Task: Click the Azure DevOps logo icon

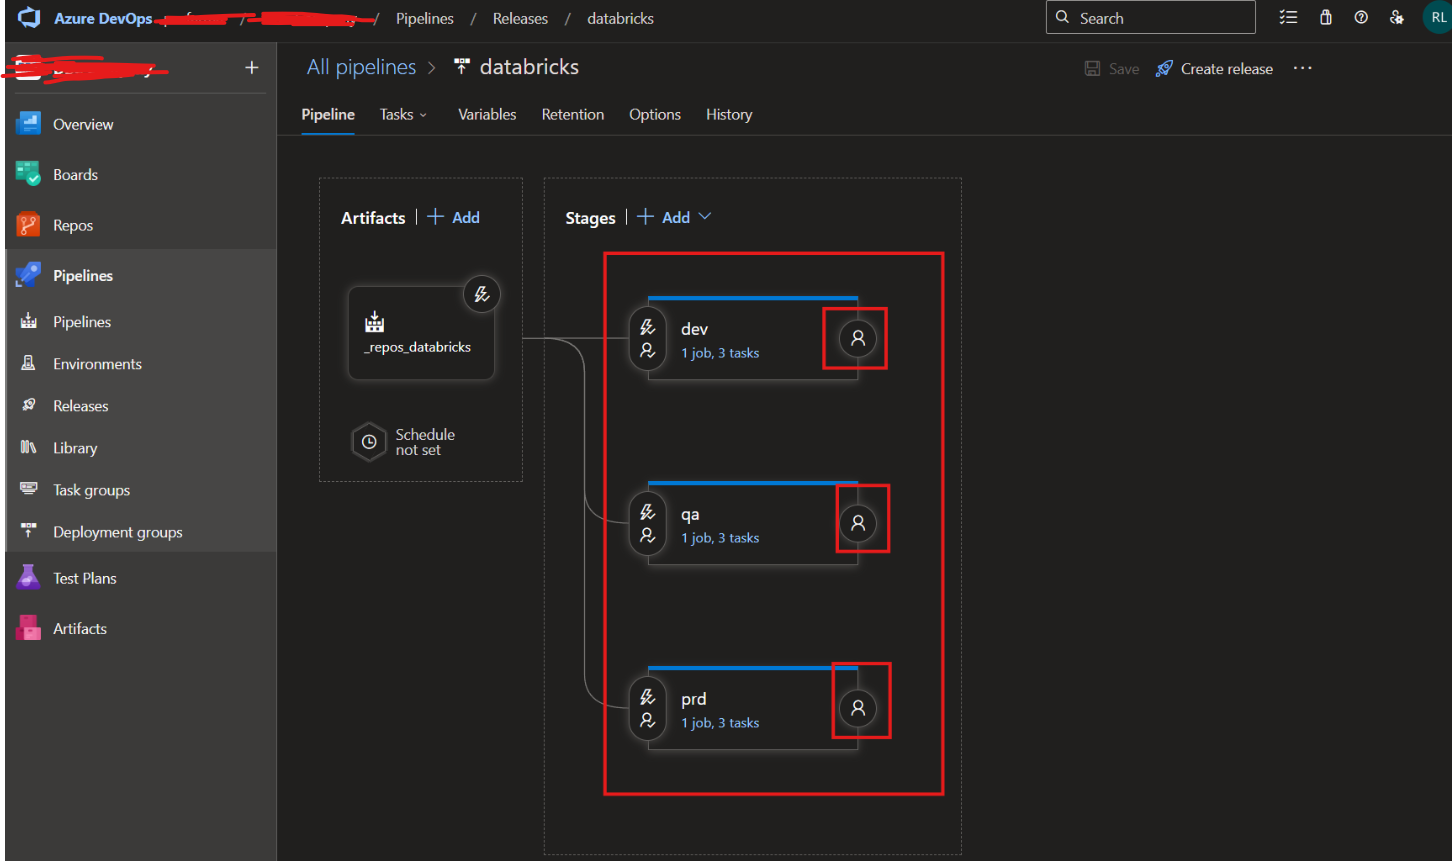Action: [29, 18]
